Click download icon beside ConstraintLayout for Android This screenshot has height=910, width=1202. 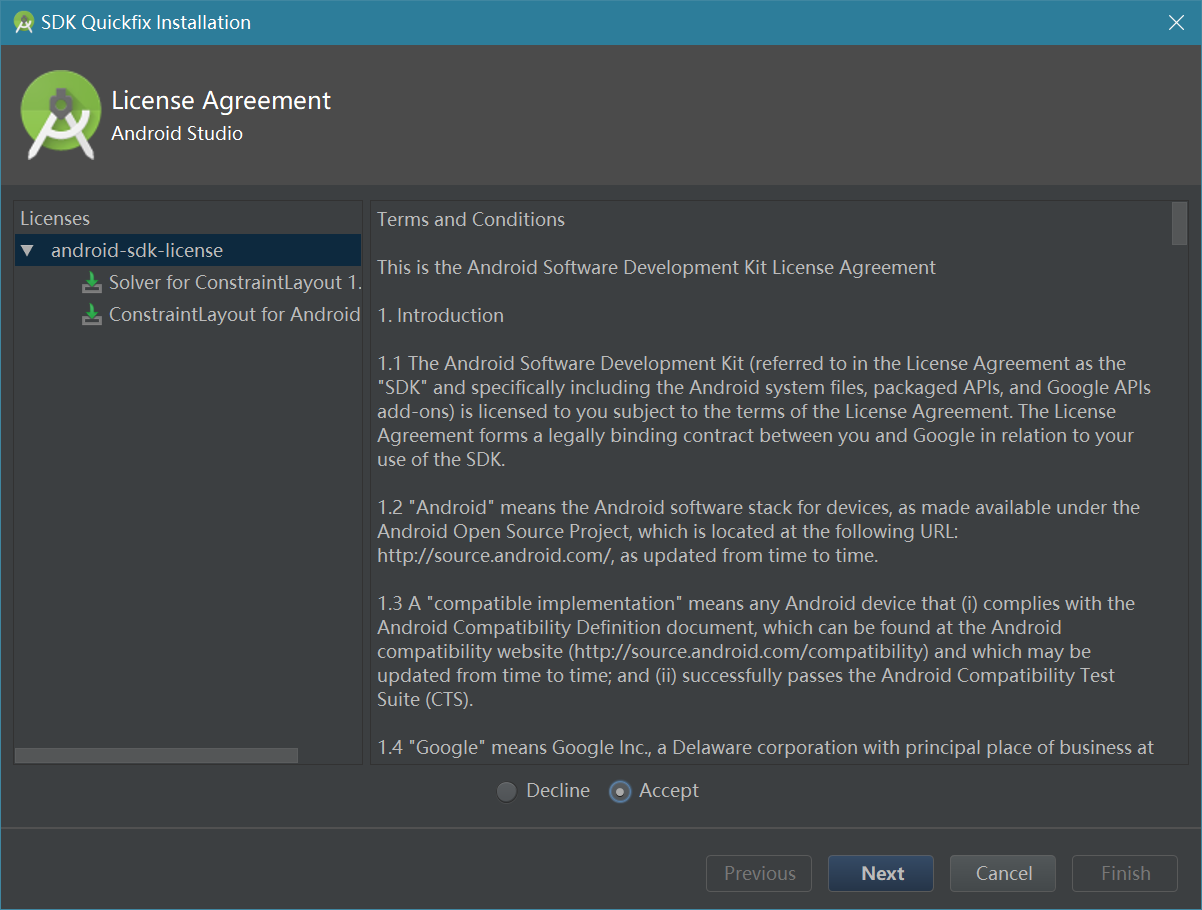92,315
